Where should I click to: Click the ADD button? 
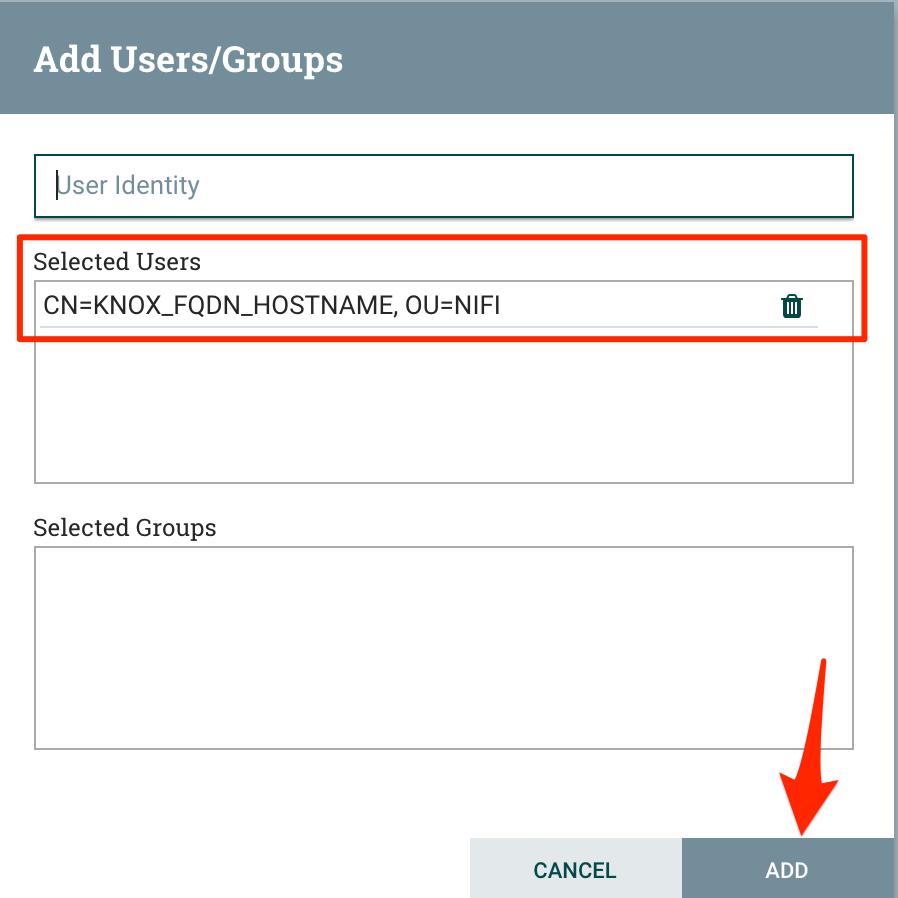point(787,869)
